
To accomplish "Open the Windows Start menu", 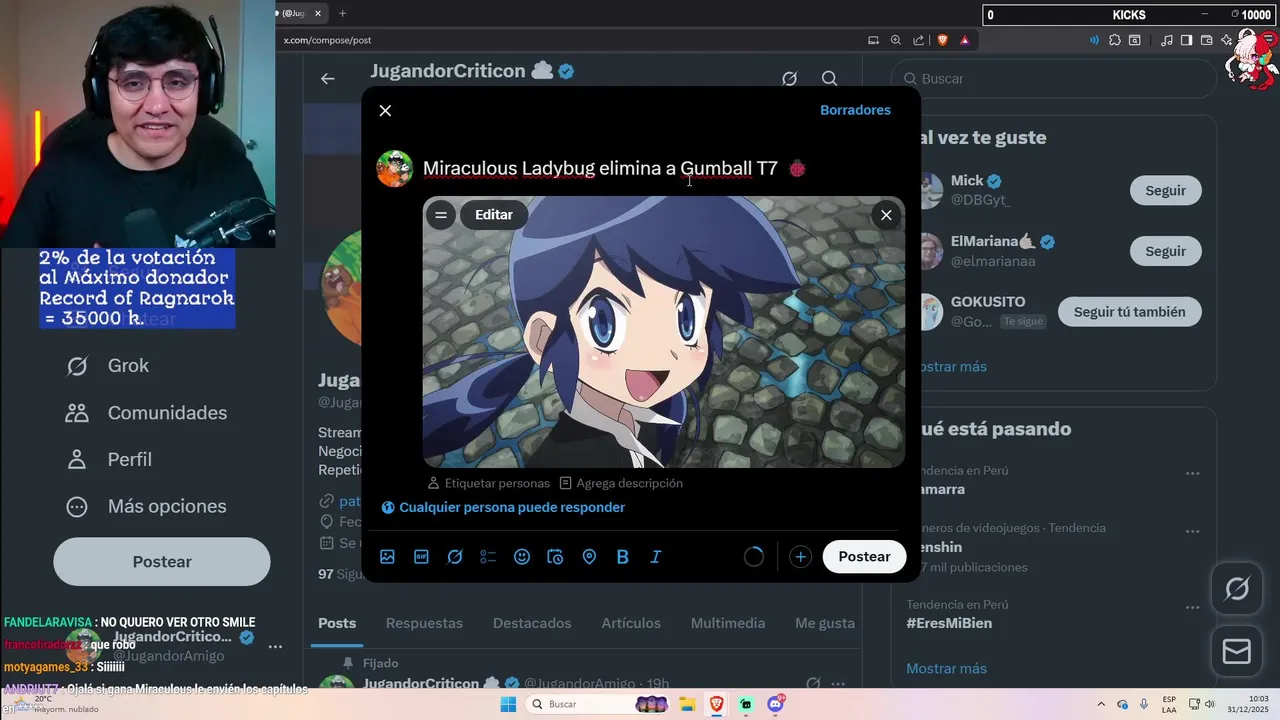I will tap(508, 704).
